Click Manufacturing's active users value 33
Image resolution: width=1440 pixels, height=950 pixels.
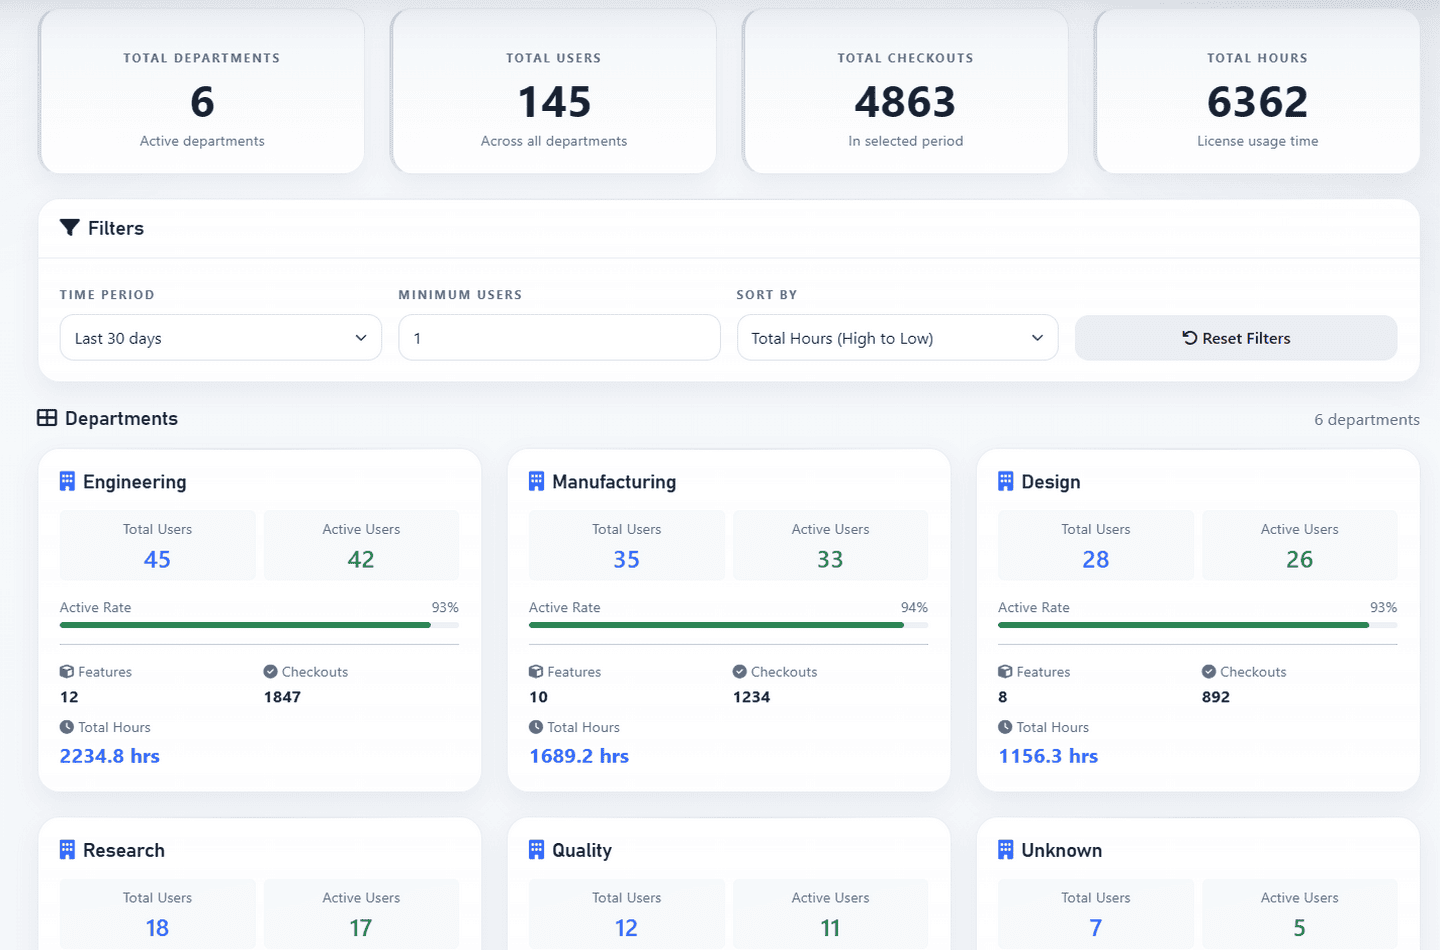coord(830,559)
